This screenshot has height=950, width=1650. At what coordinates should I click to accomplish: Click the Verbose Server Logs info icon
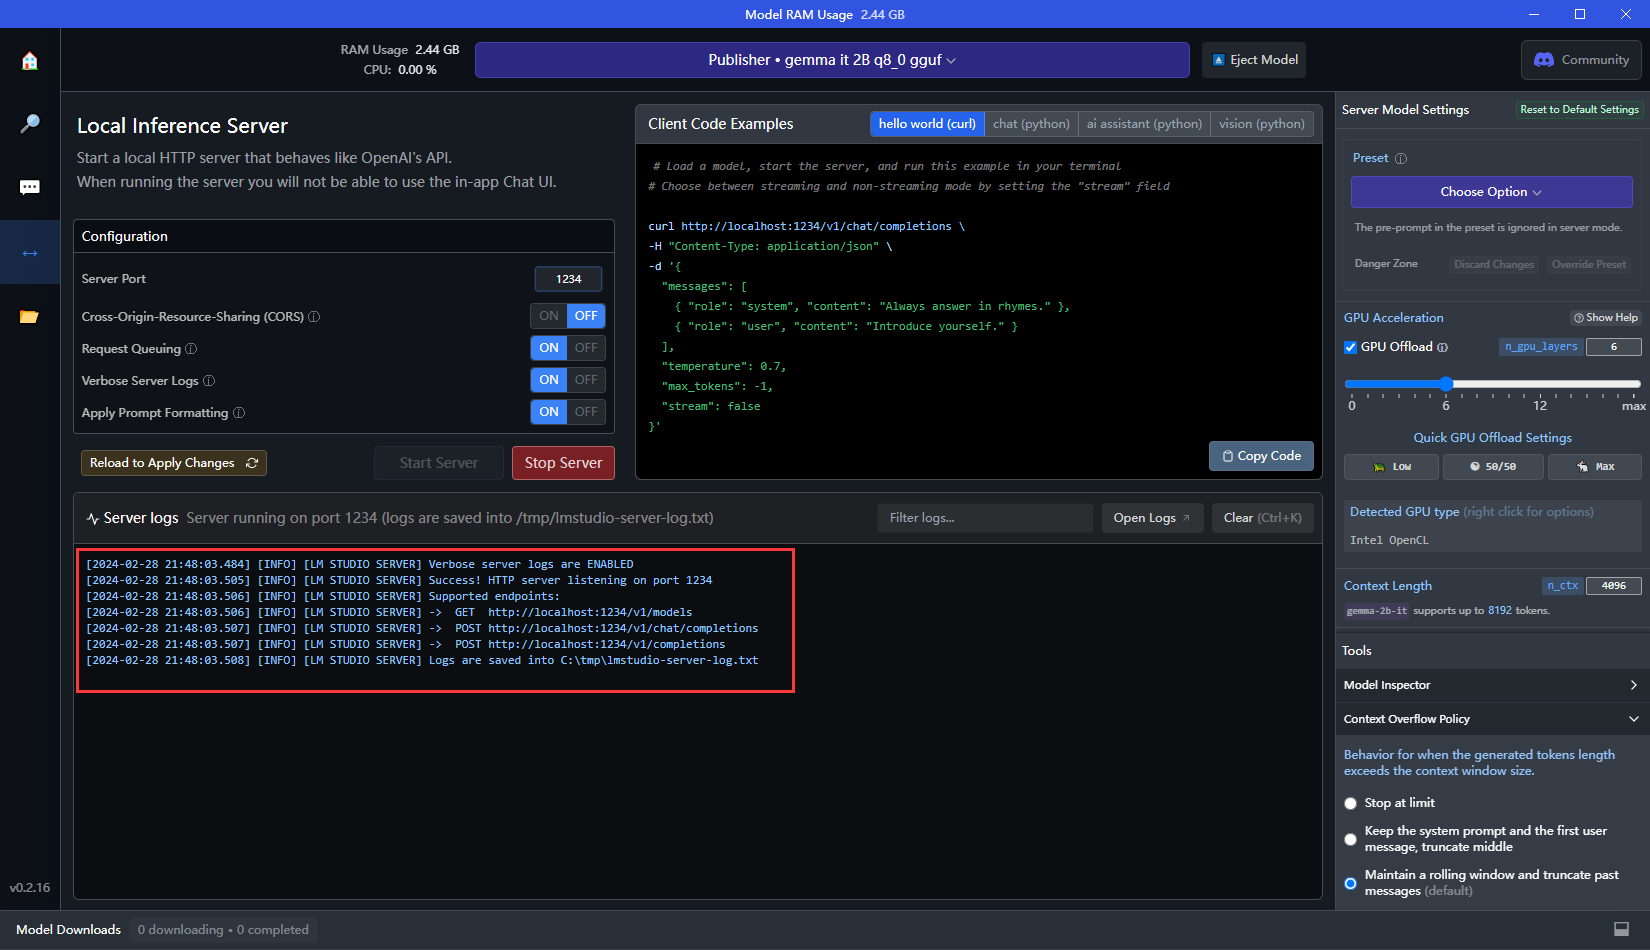(209, 381)
